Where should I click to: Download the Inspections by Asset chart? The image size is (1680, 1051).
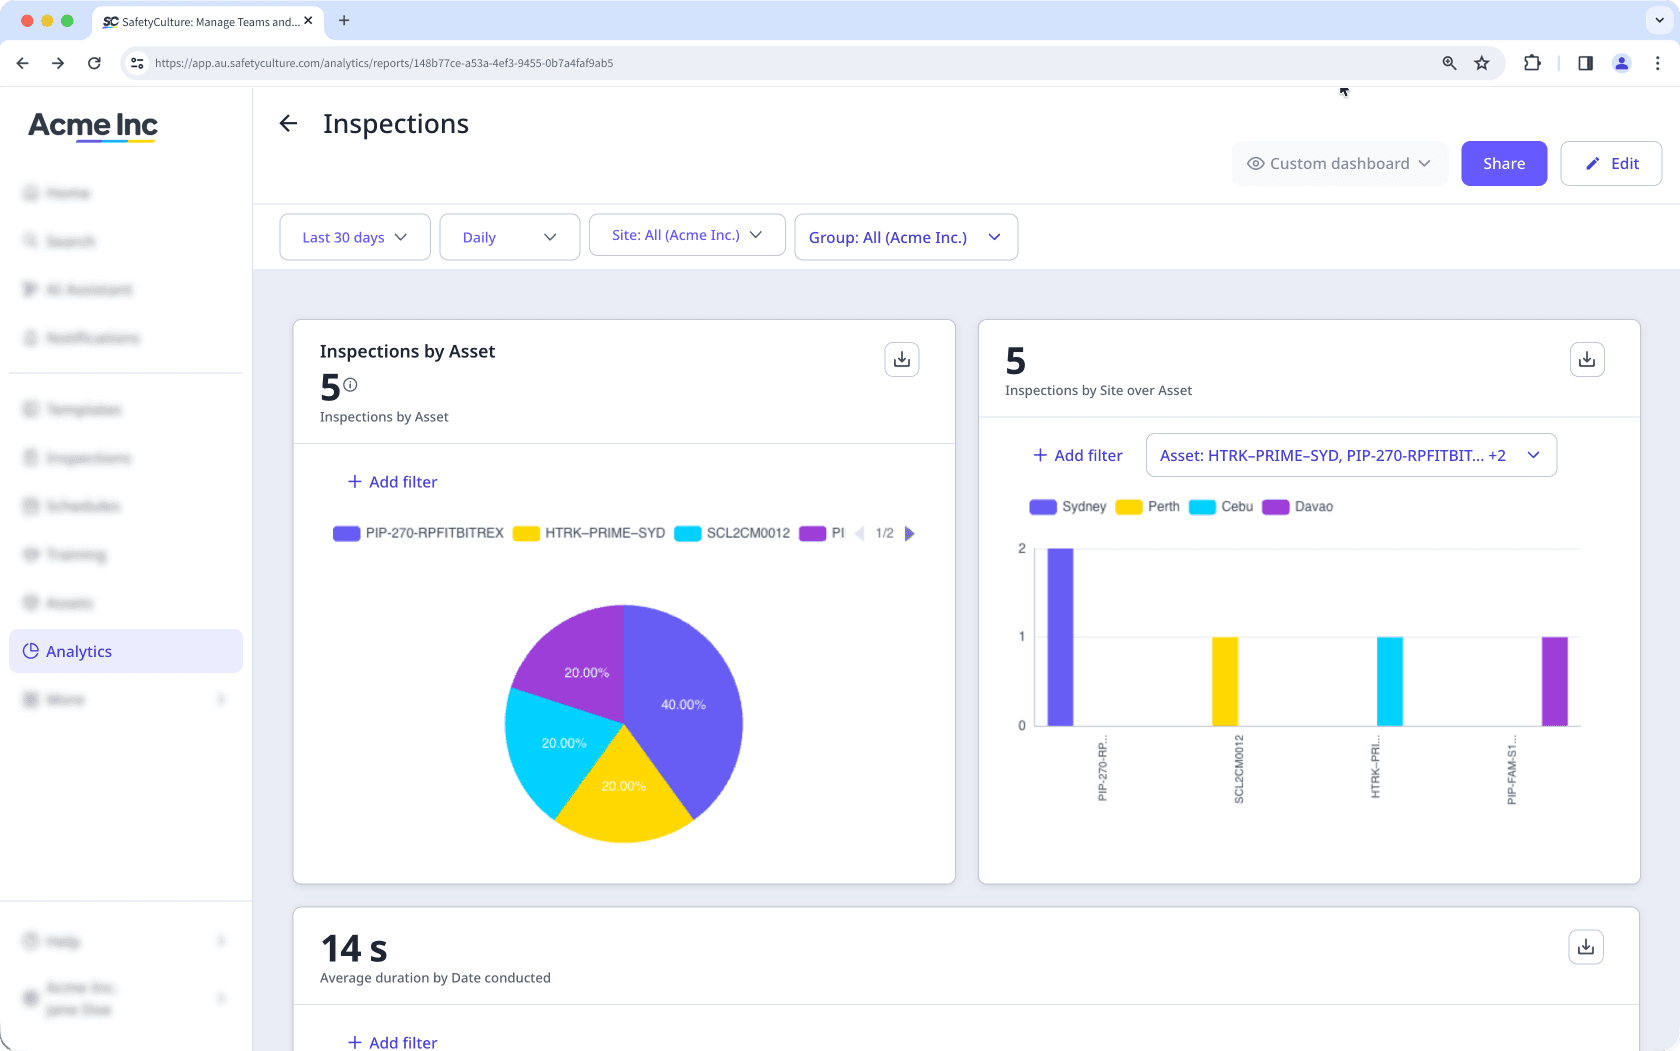tap(901, 359)
